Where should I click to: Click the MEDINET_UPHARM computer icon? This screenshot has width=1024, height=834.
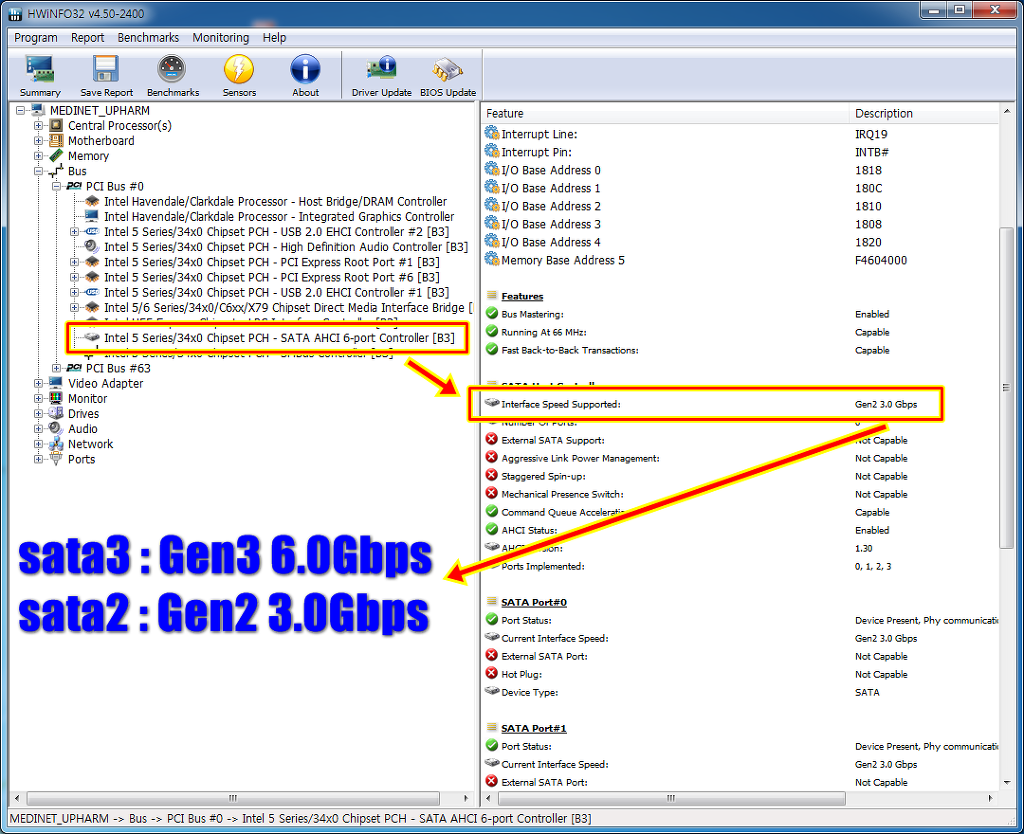pos(39,110)
